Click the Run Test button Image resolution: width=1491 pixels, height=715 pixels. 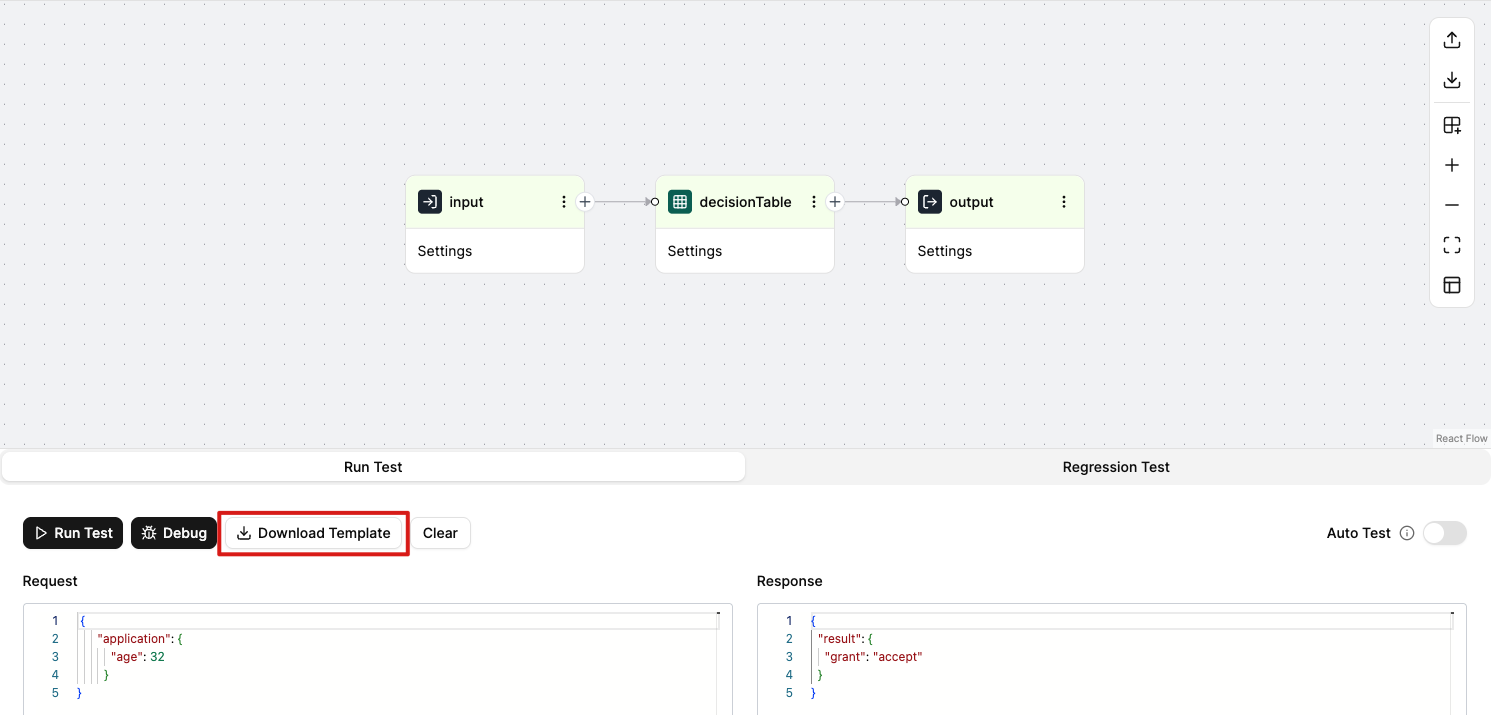coord(73,533)
